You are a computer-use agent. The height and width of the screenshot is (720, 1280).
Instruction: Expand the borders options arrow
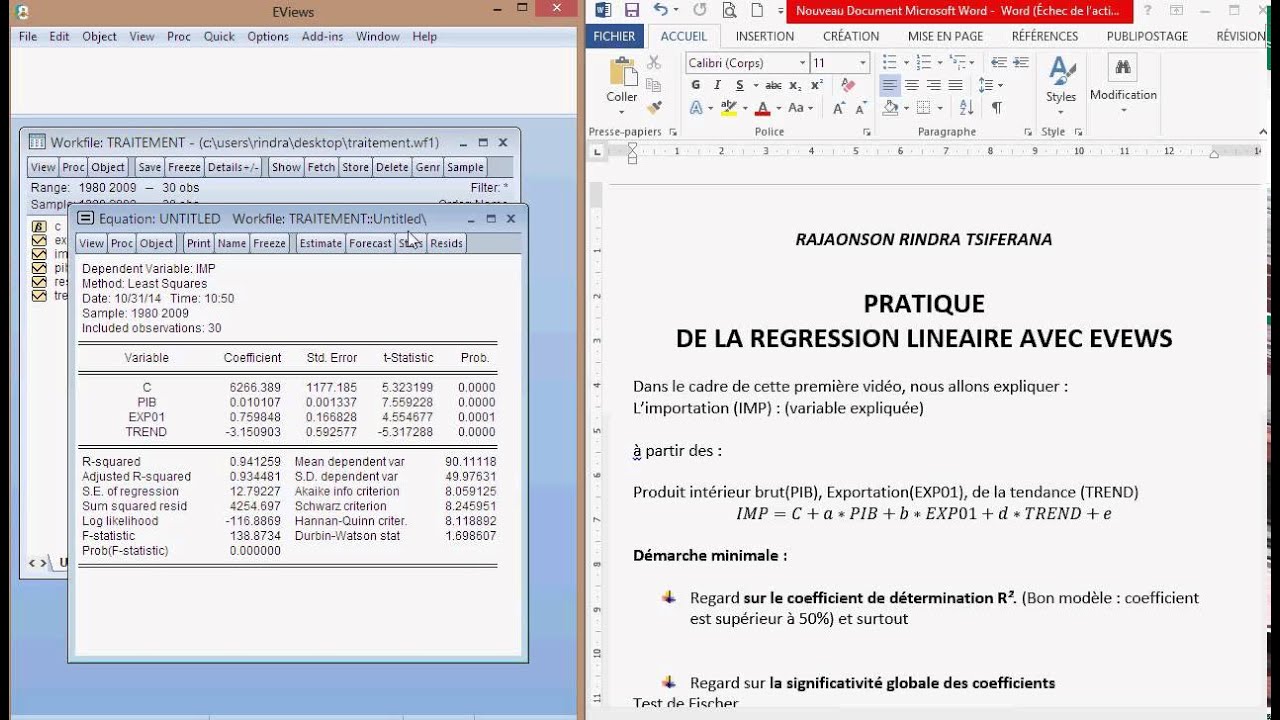(940, 108)
